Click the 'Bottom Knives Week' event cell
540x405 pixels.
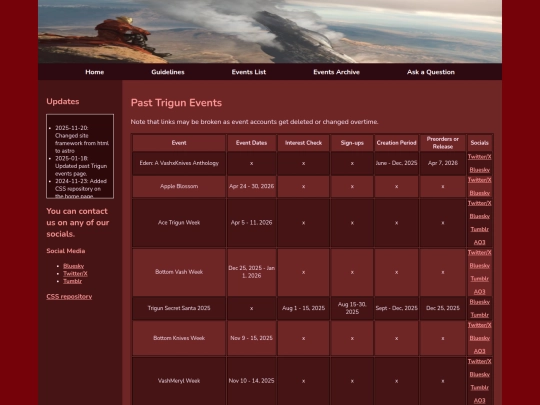tap(179, 338)
